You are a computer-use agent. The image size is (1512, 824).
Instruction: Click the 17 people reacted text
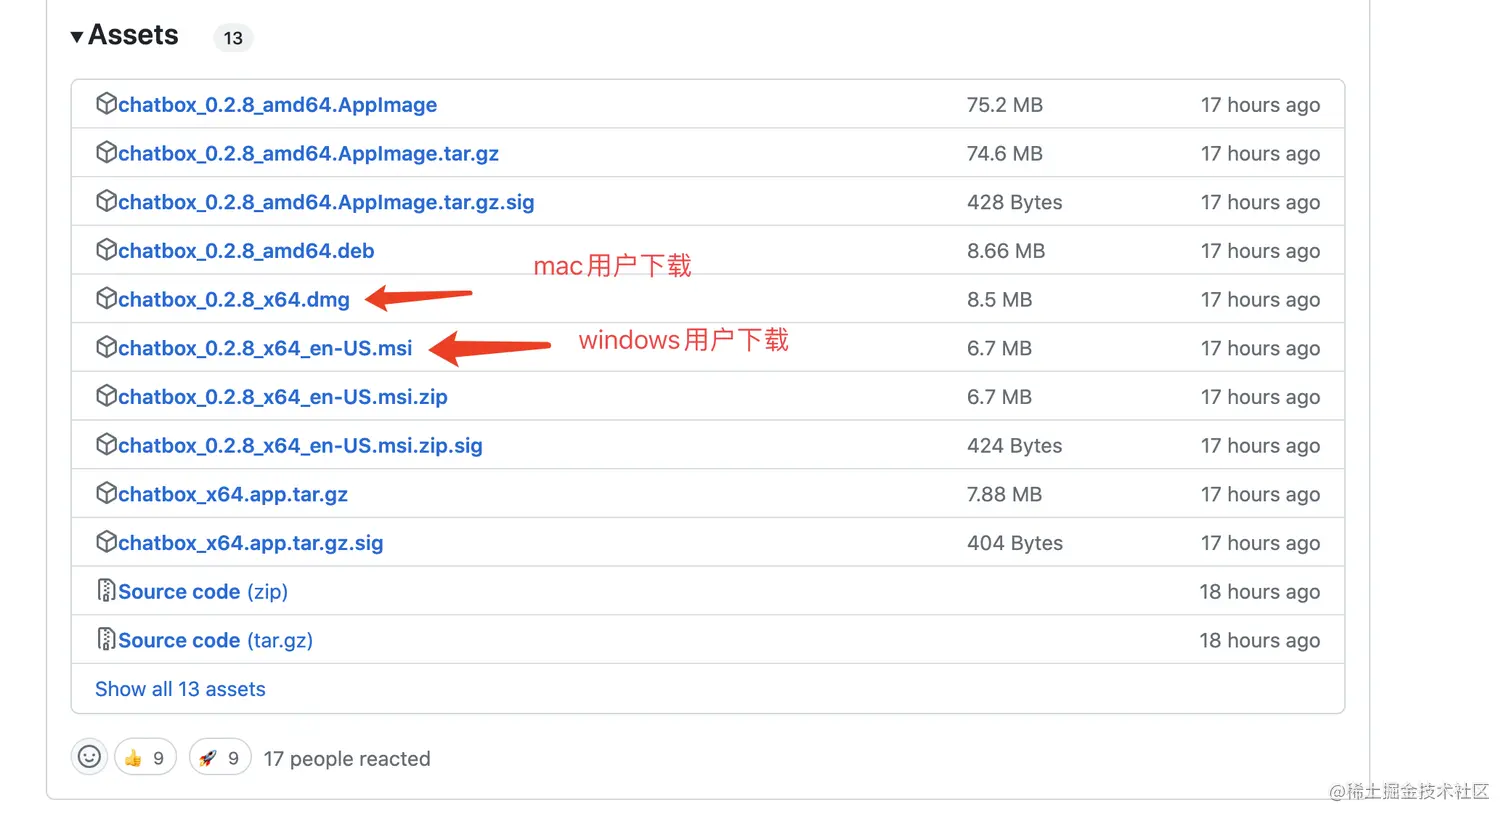[347, 759]
